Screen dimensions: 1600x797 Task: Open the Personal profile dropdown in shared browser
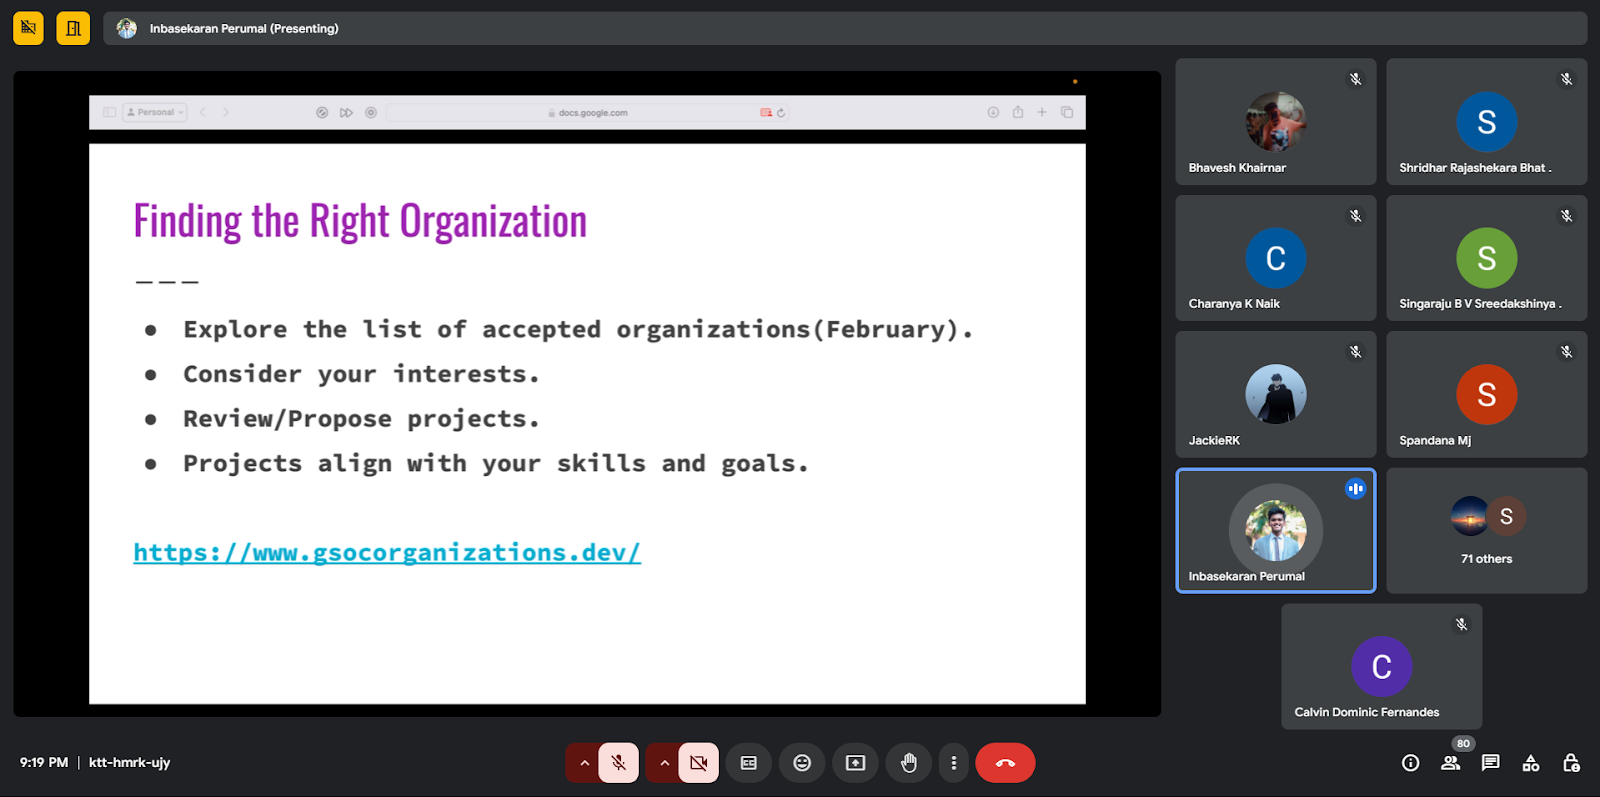[x=155, y=113]
